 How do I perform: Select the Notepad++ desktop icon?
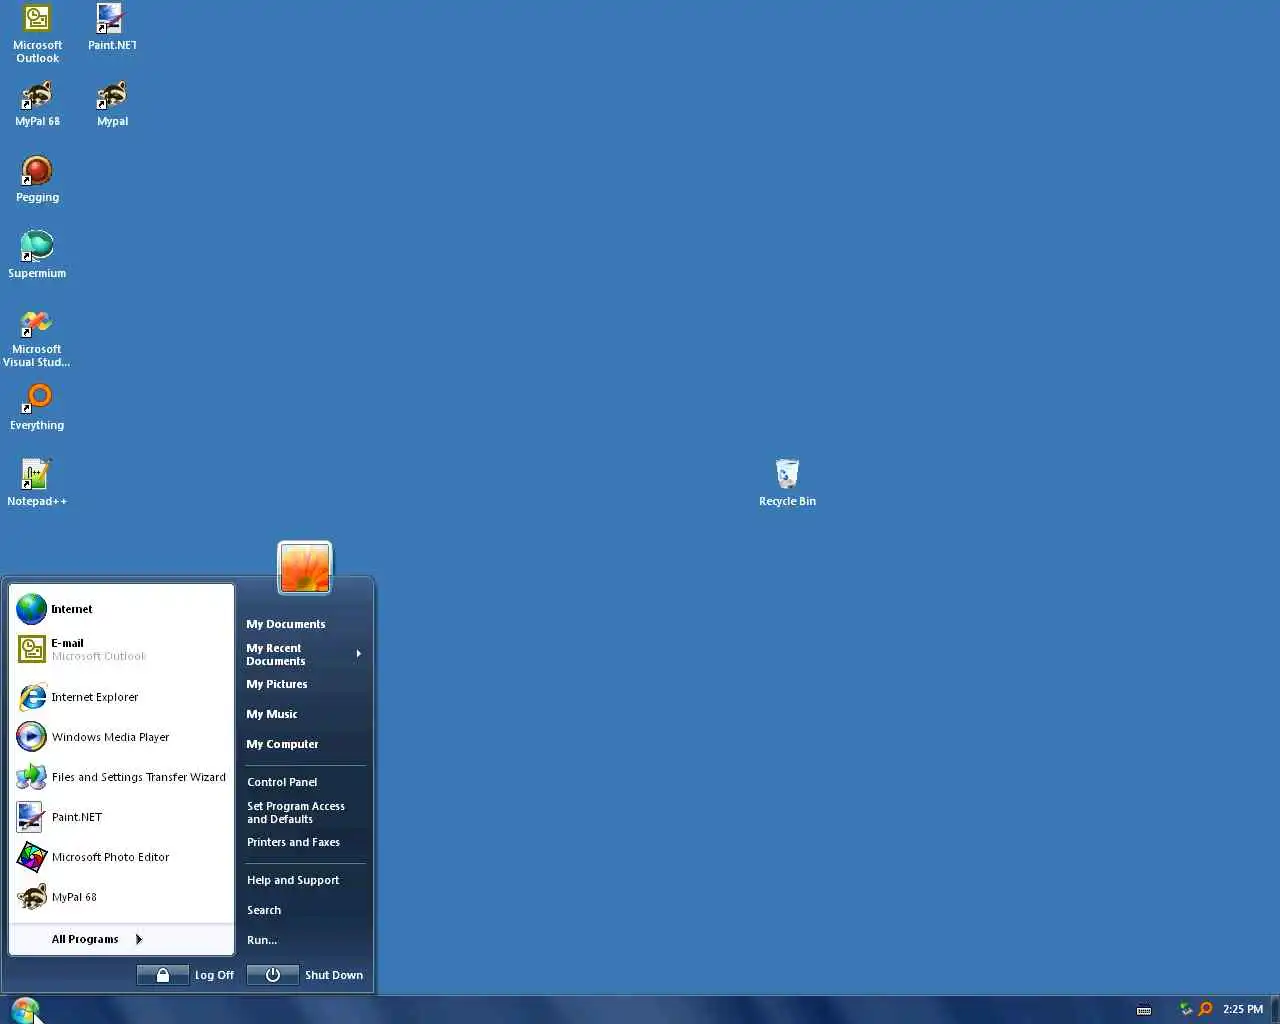37,483
